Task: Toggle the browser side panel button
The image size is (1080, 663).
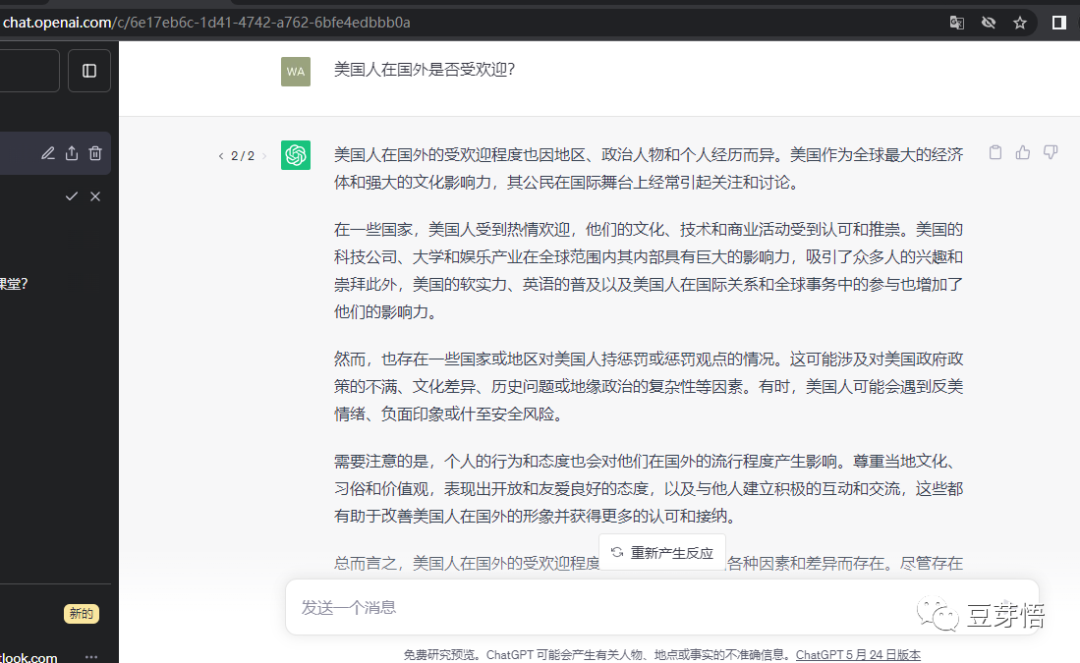Action: (1059, 22)
